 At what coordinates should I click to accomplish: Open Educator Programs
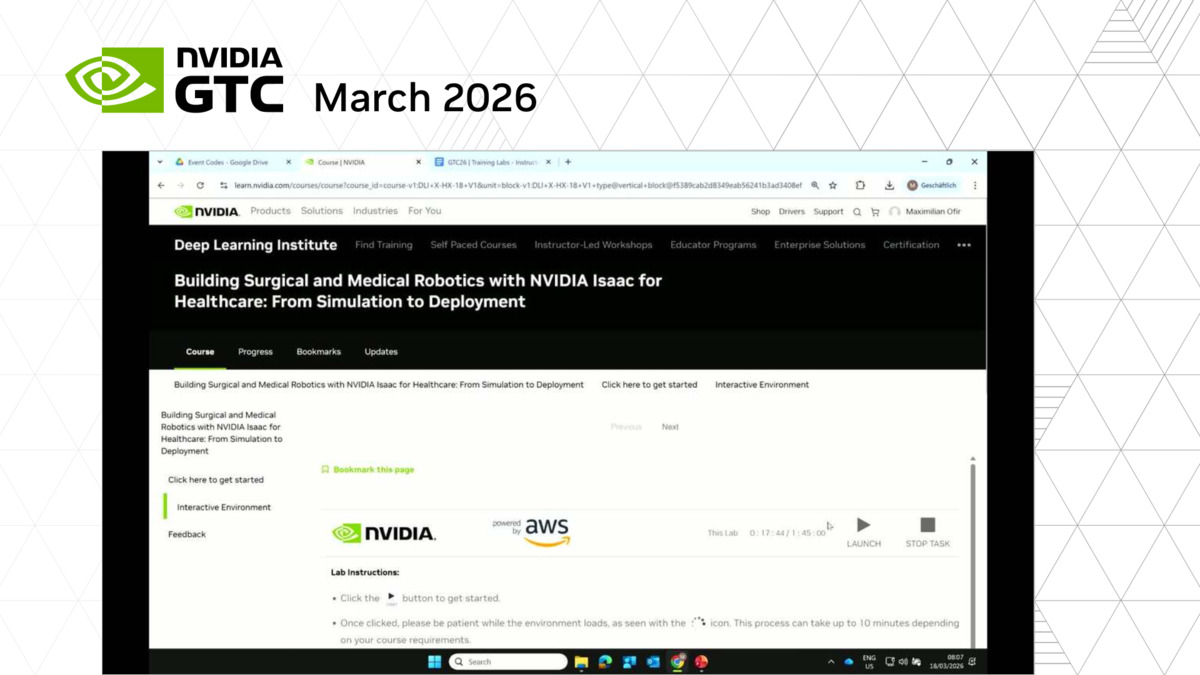pos(713,245)
